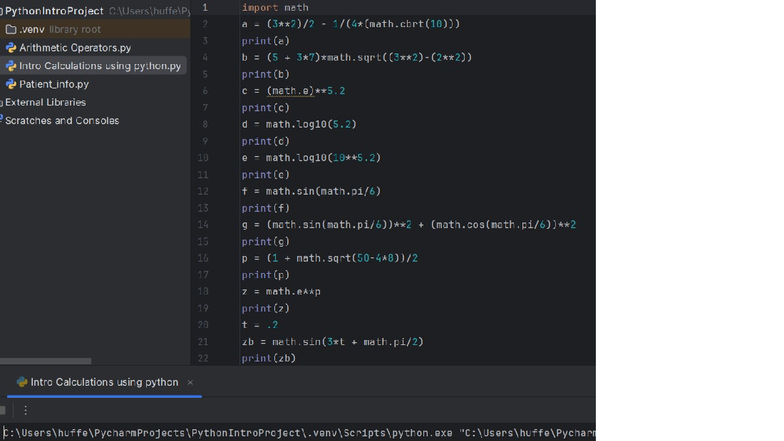The width and height of the screenshot is (784, 441).
Task: Click the External Libraries icon
Action: click(x=2, y=102)
